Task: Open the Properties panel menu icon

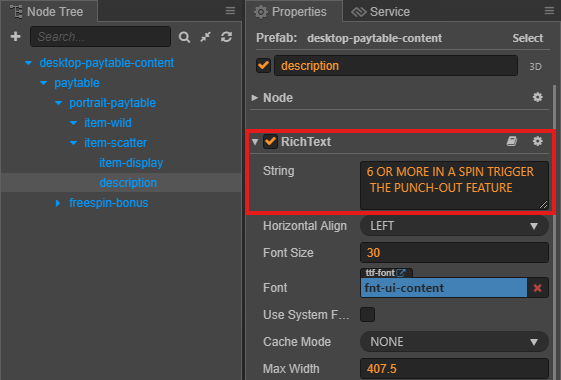Action: click(x=549, y=11)
